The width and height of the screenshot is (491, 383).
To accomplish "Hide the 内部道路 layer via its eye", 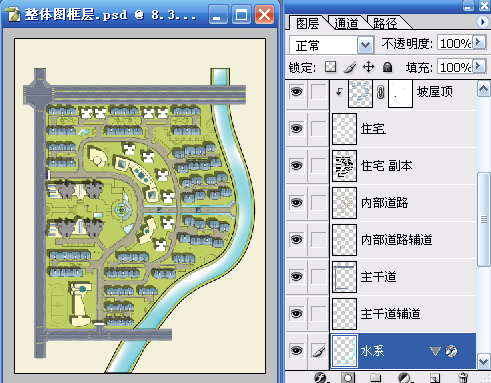I will pos(296,203).
